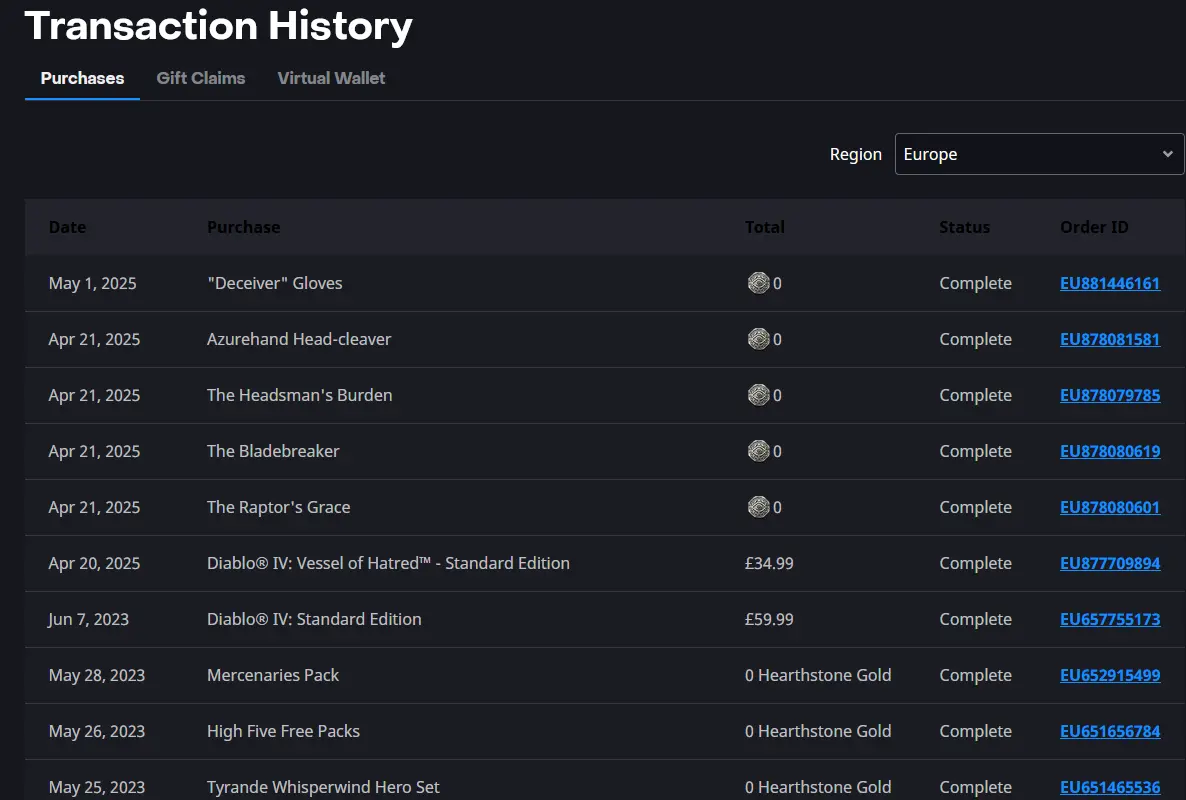View order EU877709894 for Vessel of Hatred
This screenshot has height=800, width=1186.
pos(1110,563)
